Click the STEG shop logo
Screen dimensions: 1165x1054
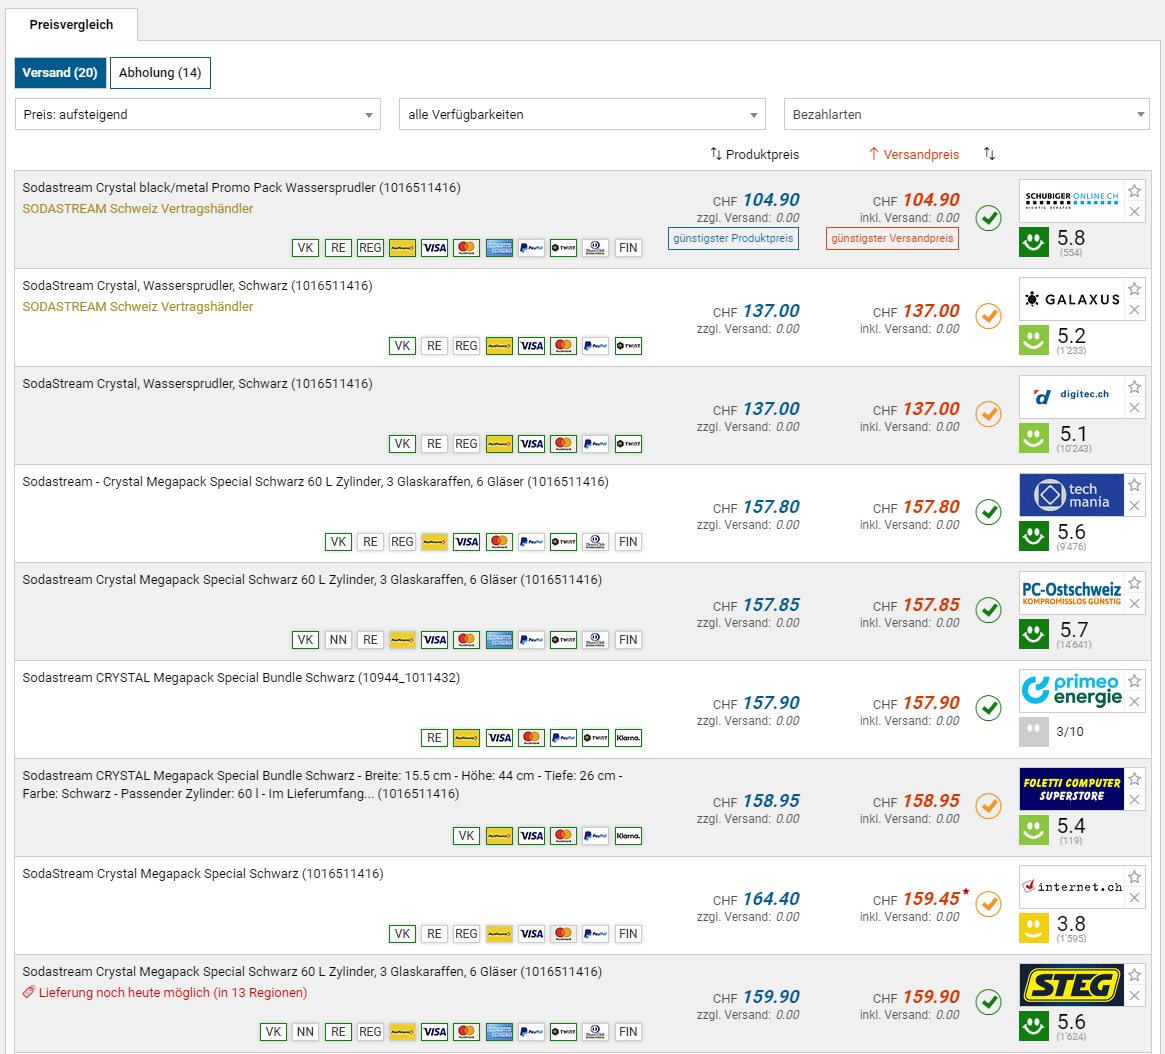1071,985
